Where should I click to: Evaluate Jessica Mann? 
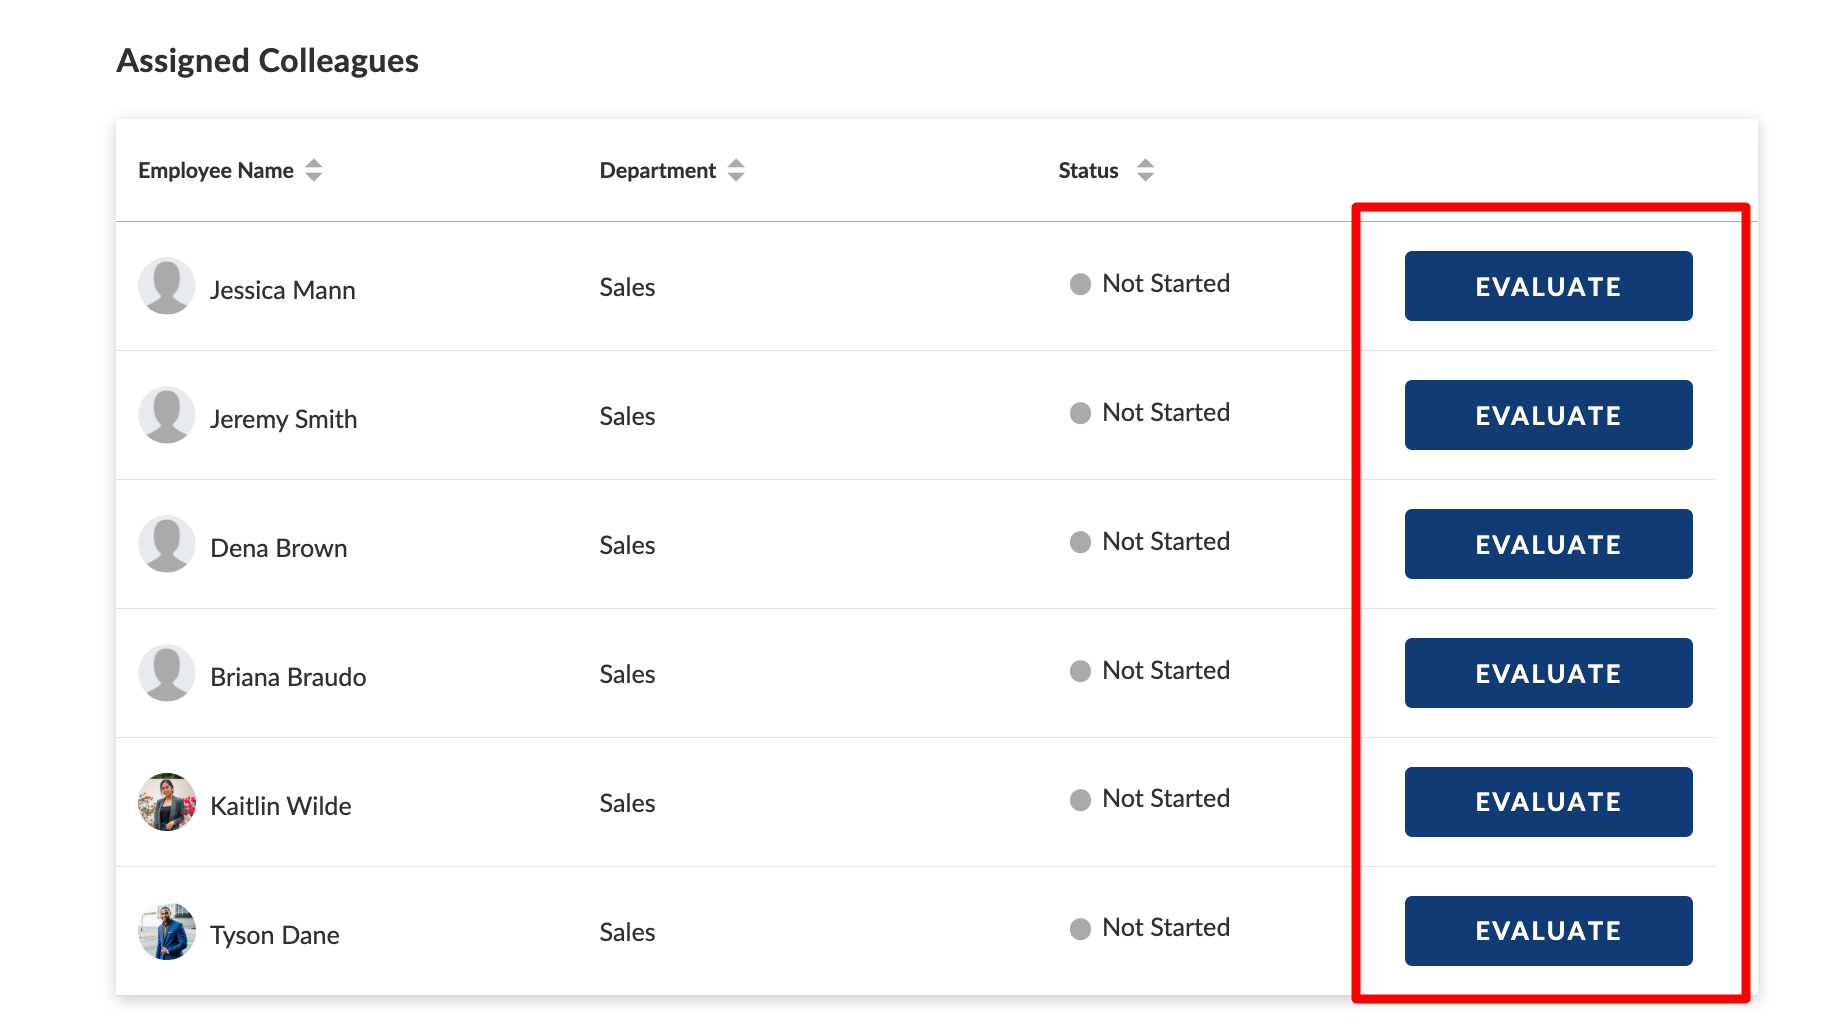1548,286
